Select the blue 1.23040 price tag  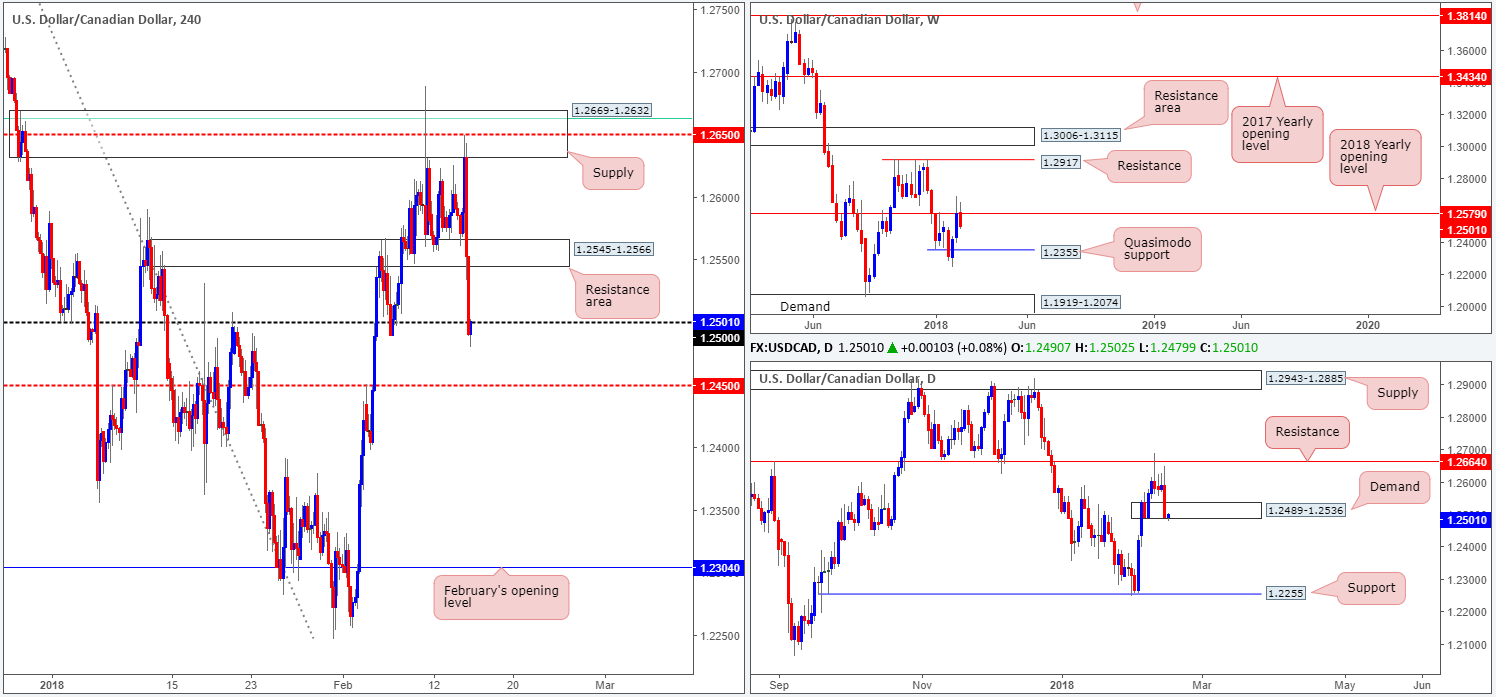click(719, 568)
